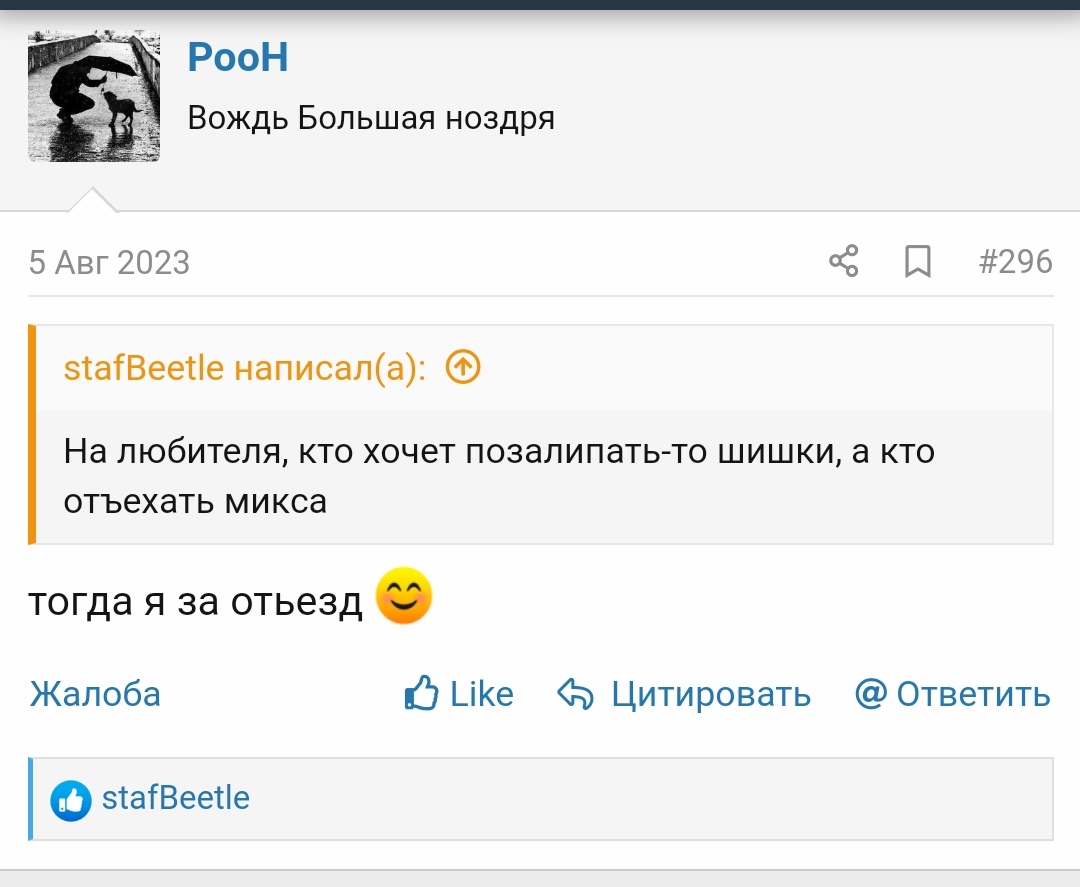Open the stafBeetle написал(а) quote header
The image size is (1080, 887).
click(245, 368)
